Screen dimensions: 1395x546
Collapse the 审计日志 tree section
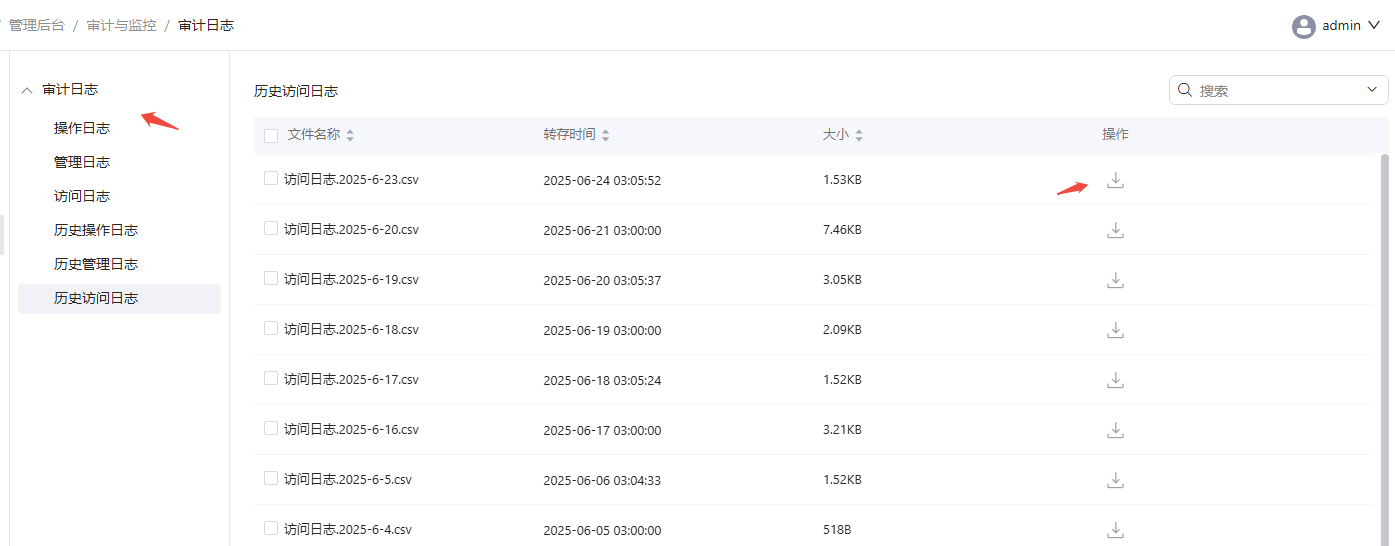point(27,90)
